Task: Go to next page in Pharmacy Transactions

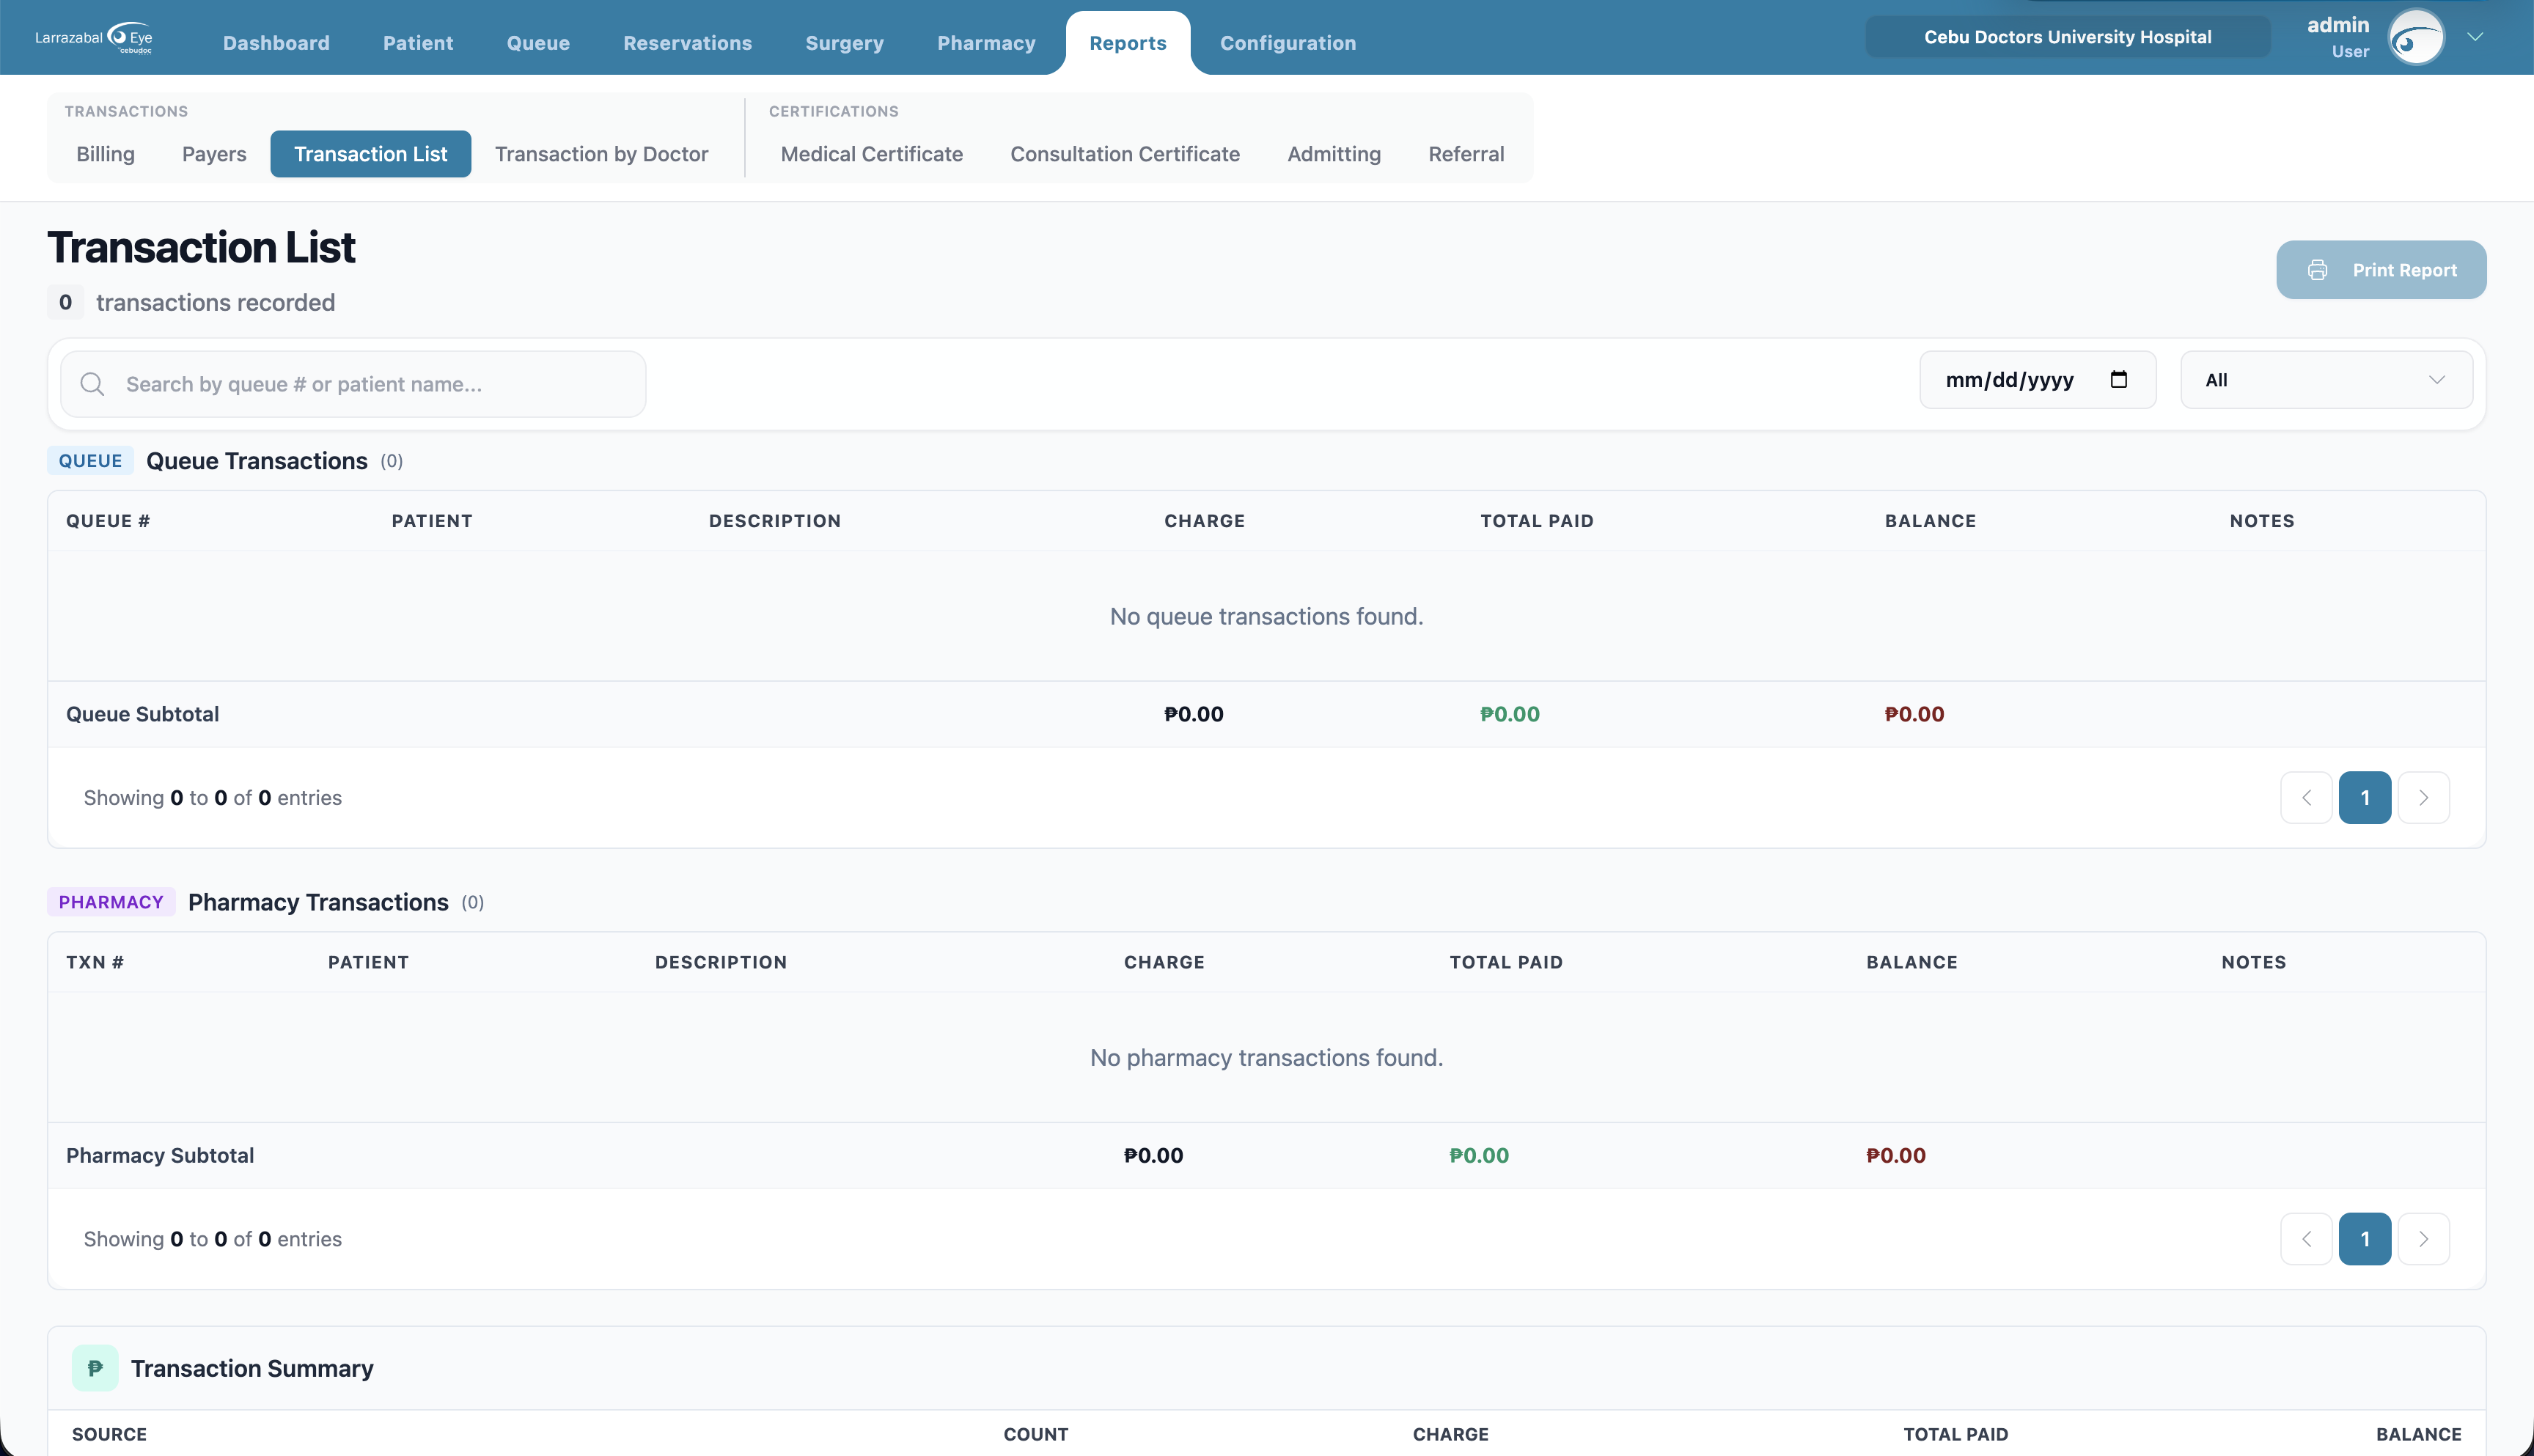Action: coord(2423,1239)
